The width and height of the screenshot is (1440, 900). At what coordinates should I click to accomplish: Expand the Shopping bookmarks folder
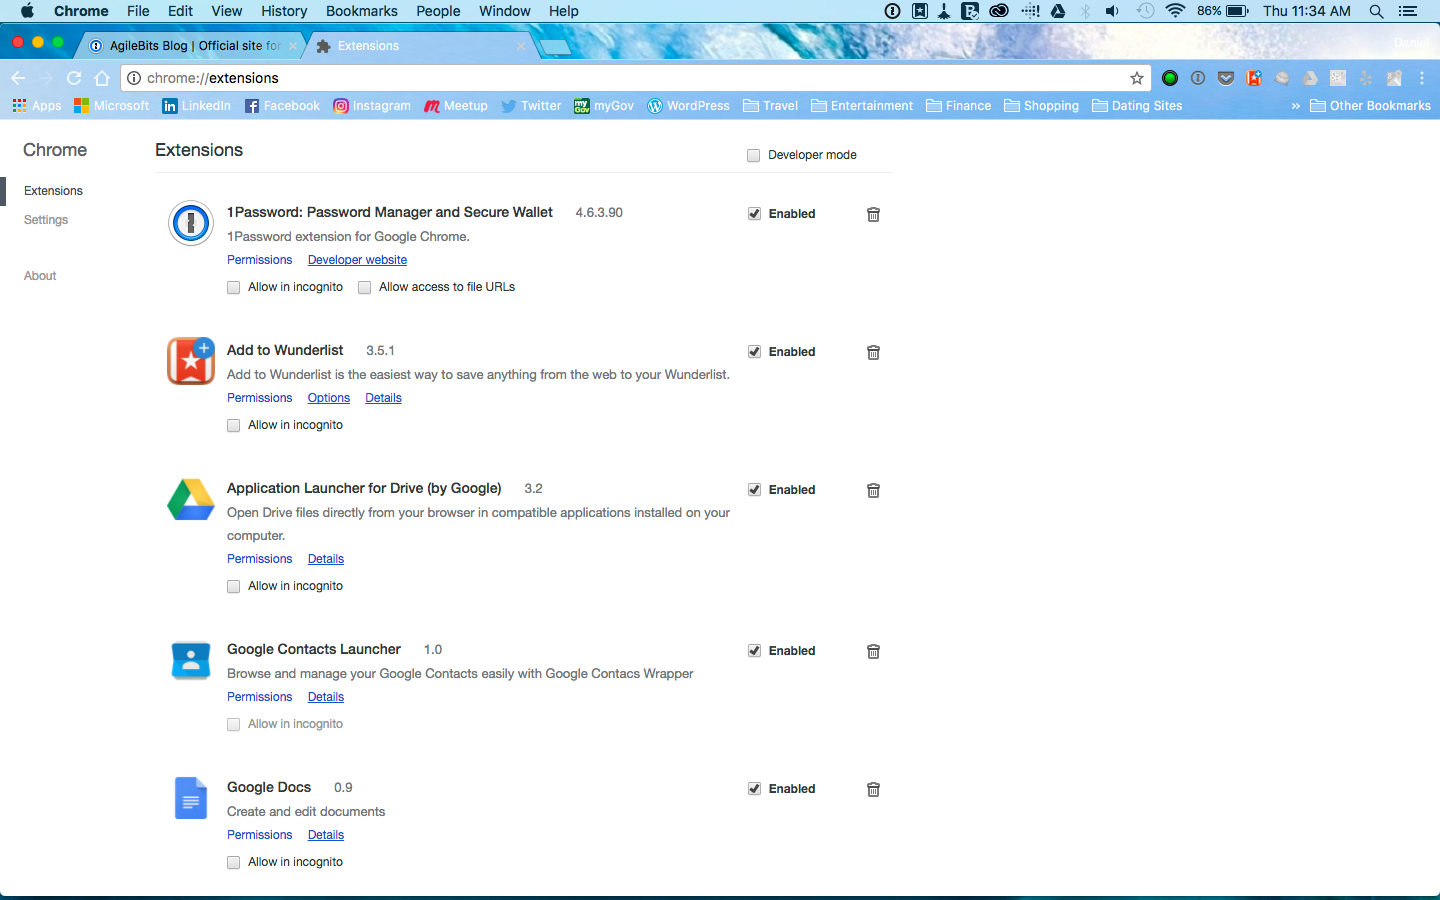1041,106
